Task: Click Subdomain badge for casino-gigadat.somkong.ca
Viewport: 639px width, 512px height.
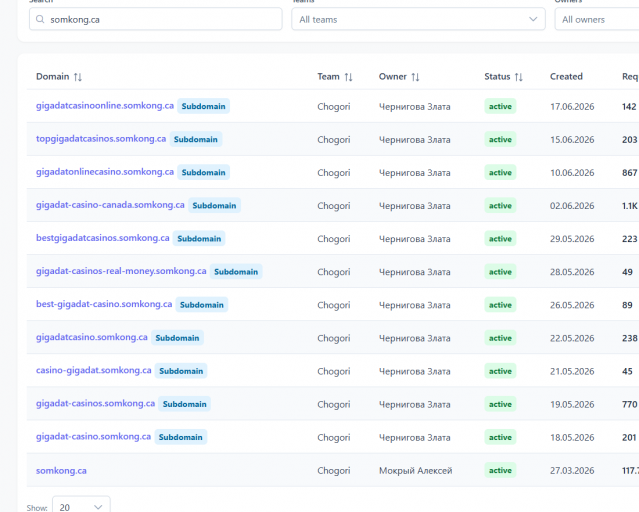Action: pos(181,371)
